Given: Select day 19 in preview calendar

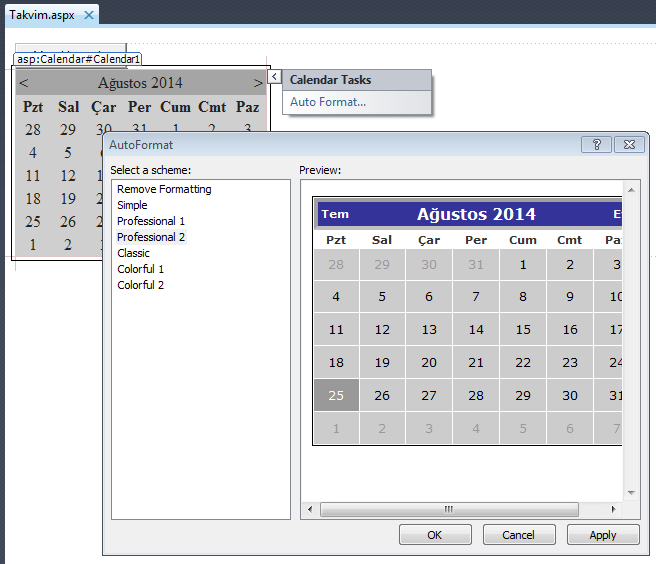Looking at the screenshot, I should (382, 362).
